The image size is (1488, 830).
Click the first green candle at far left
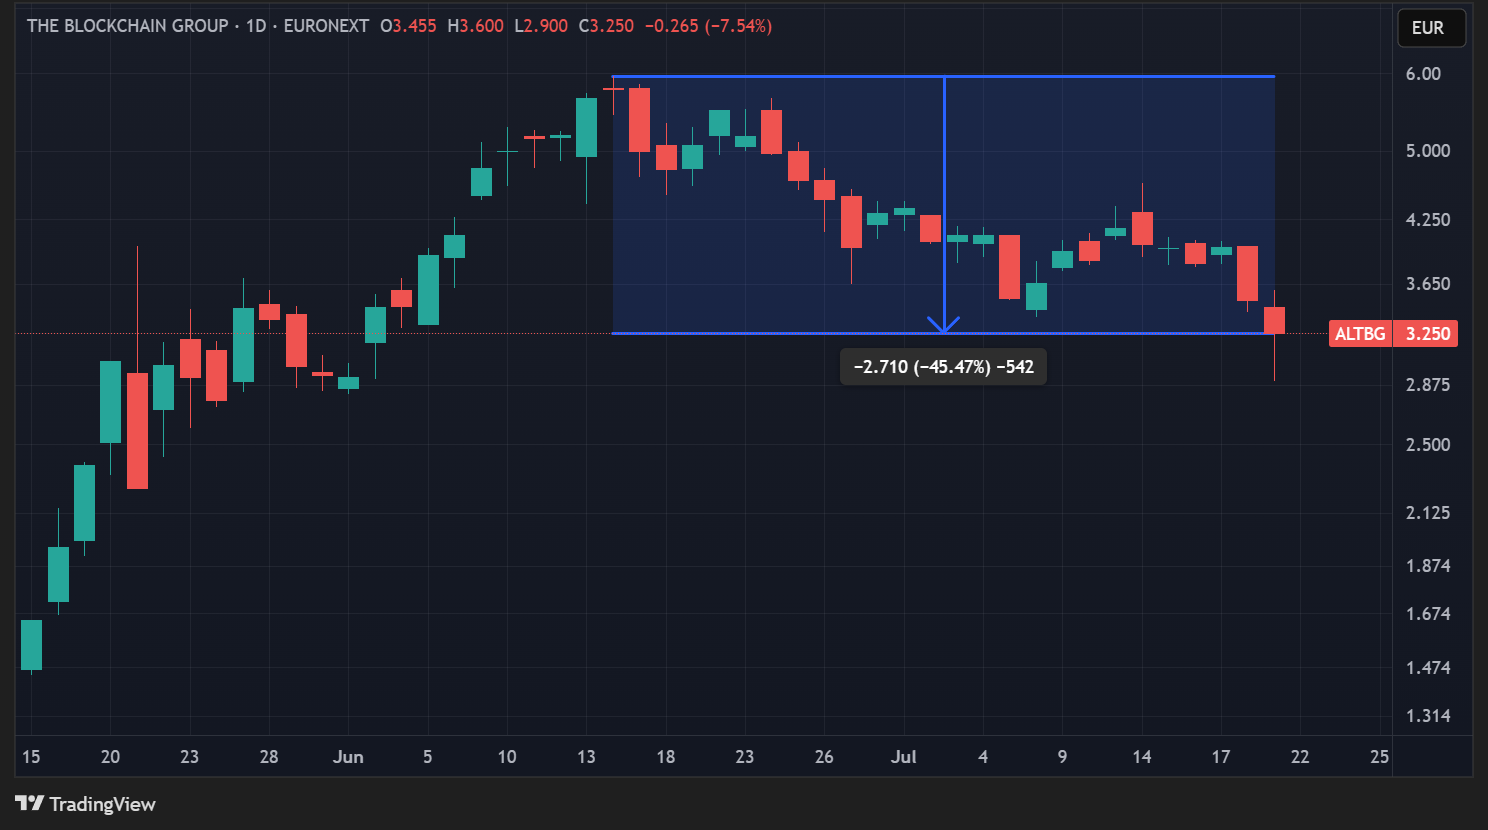(x=31, y=645)
